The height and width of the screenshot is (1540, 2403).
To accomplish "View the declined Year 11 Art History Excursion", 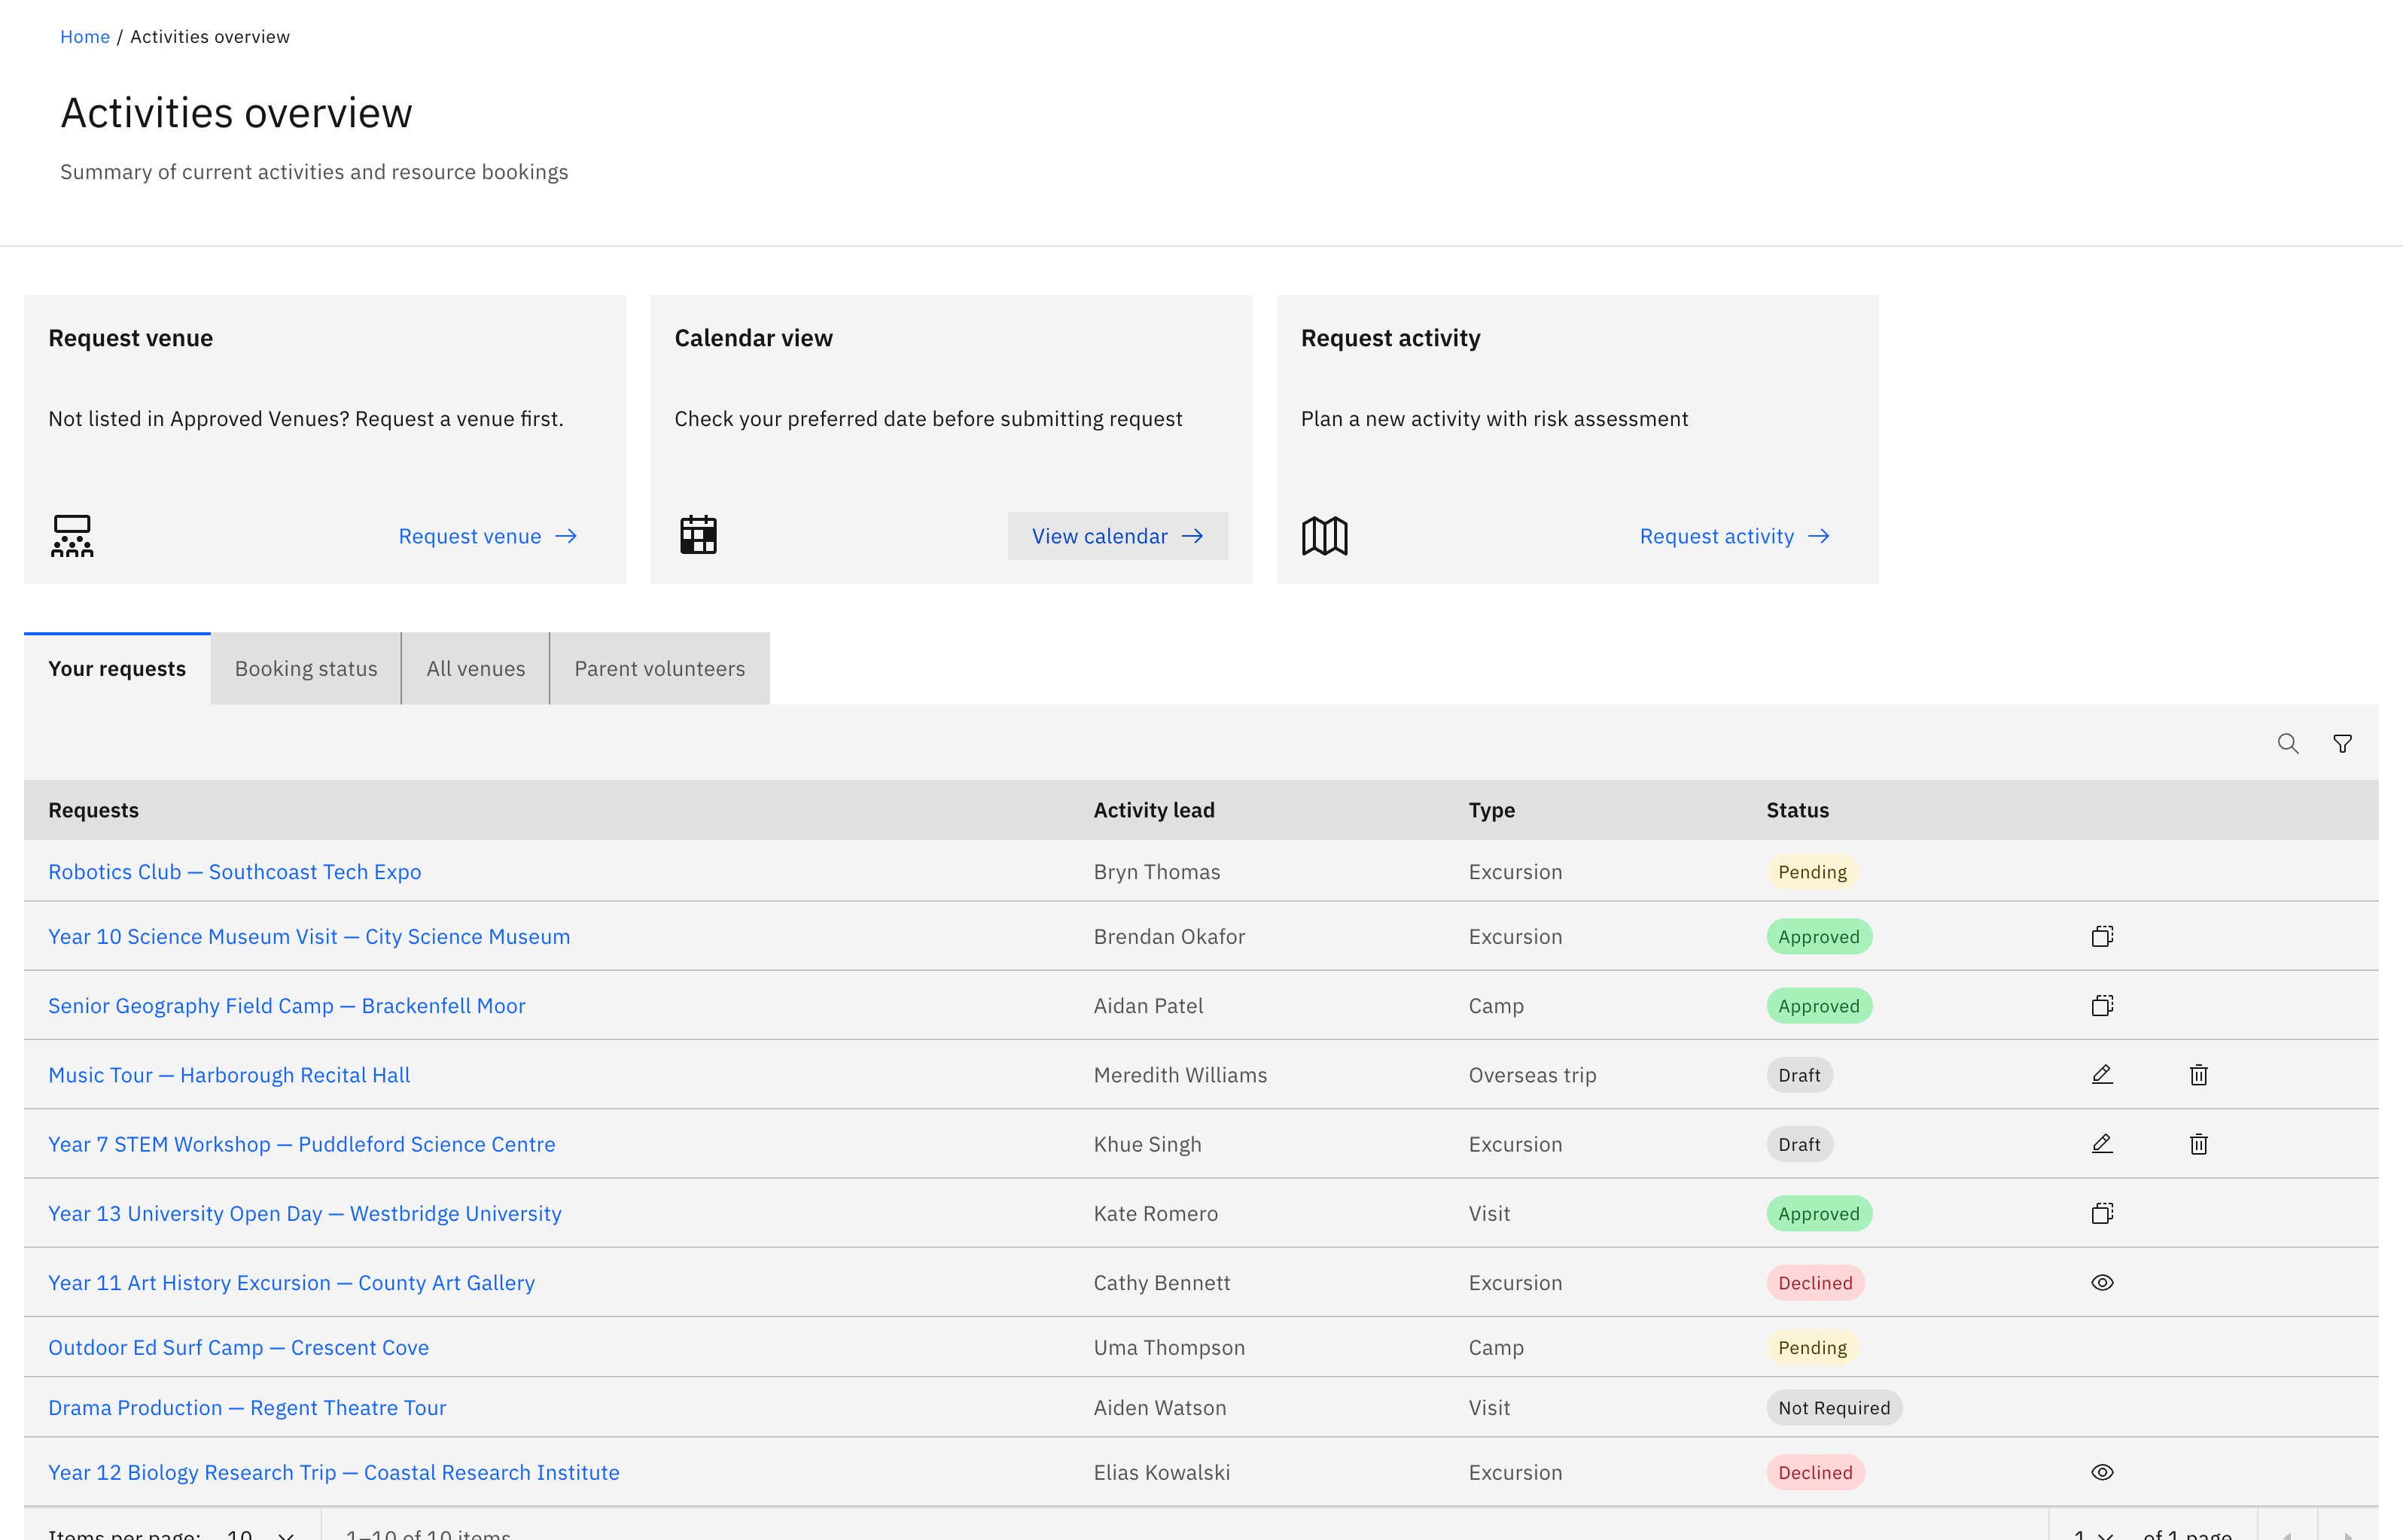I will click(2102, 1282).
